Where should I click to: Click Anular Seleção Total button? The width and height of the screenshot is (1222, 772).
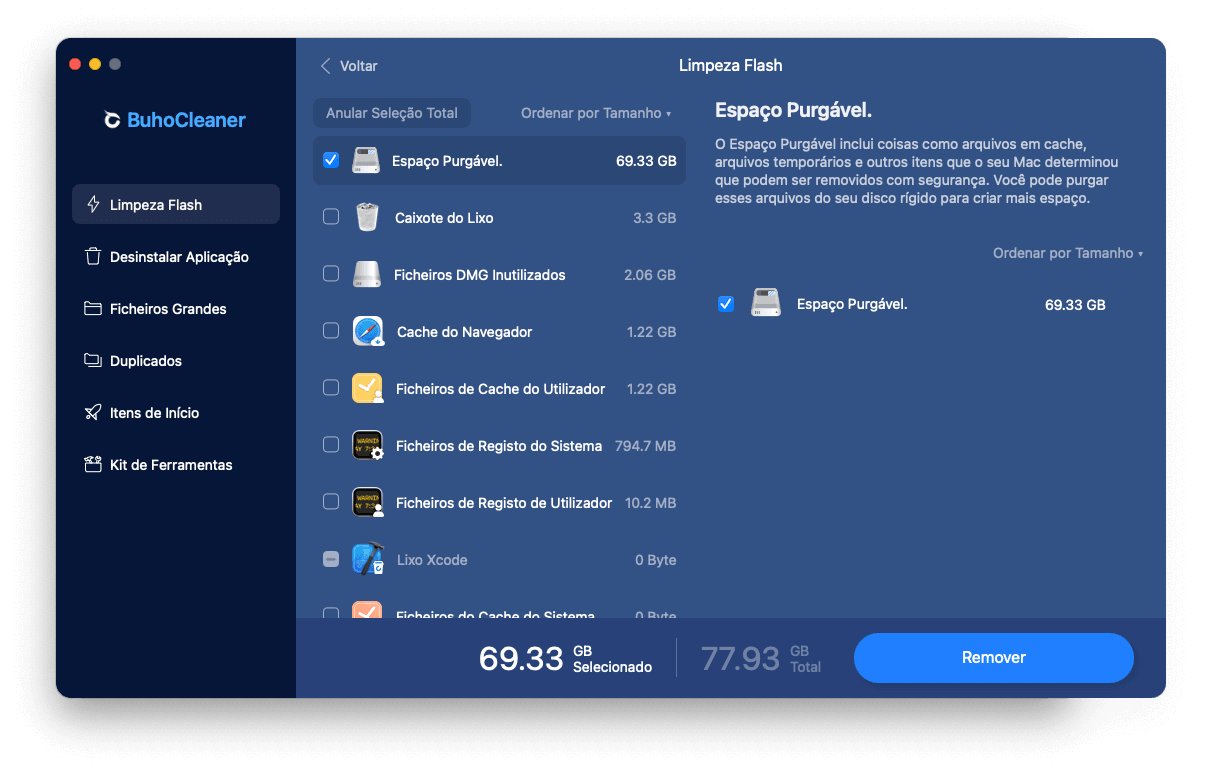click(x=392, y=113)
